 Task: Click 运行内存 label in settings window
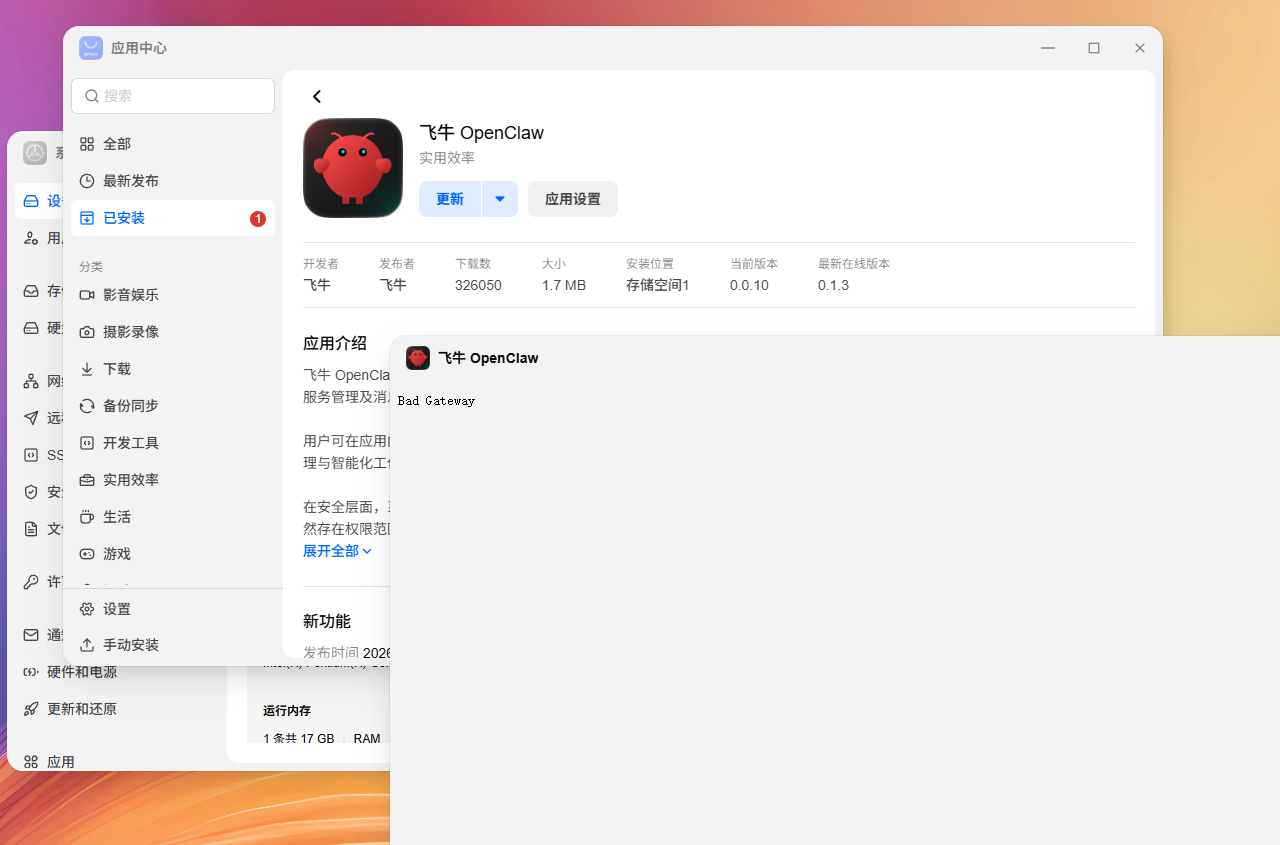click(287, 711)
